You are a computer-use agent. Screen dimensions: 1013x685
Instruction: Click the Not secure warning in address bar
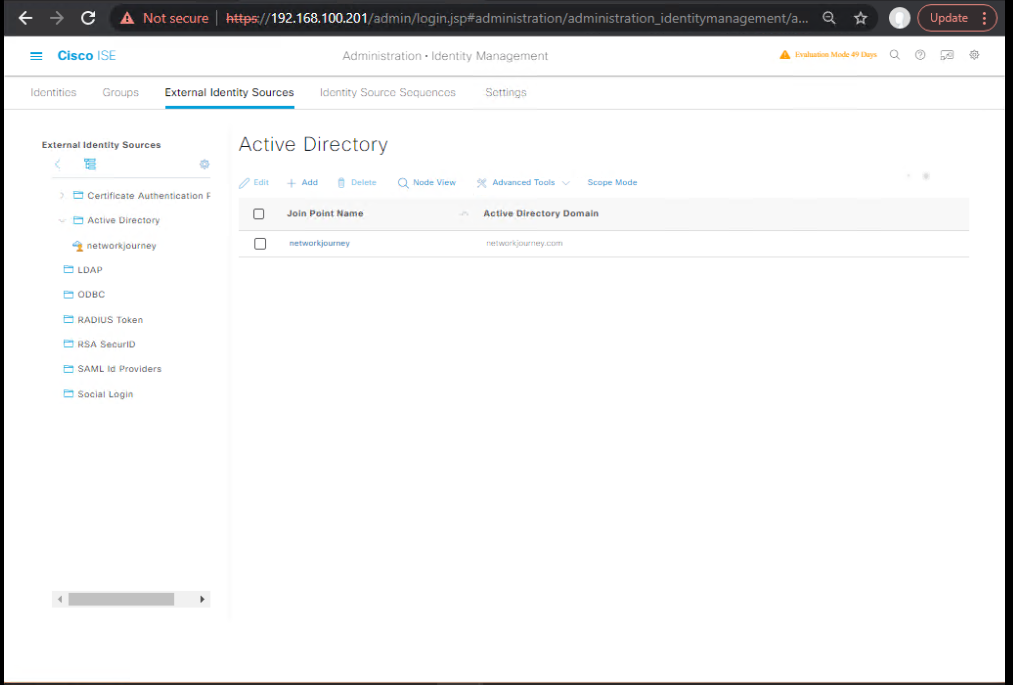[x=165, y=18]
